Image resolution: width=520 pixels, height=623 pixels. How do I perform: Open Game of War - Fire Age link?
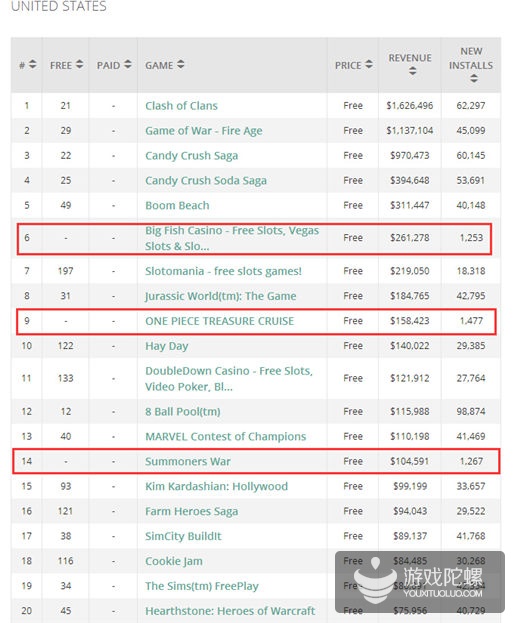click(203, 131)
